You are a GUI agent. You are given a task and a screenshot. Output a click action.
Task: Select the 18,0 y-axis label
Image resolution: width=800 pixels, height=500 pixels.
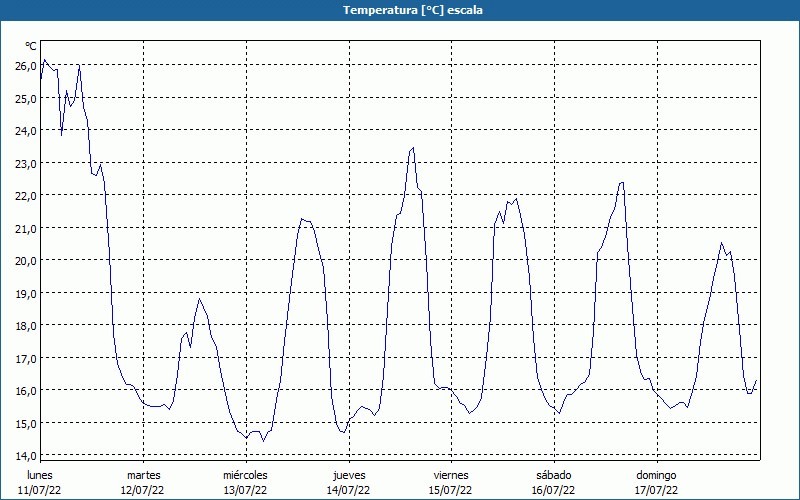tap(26, 326)
